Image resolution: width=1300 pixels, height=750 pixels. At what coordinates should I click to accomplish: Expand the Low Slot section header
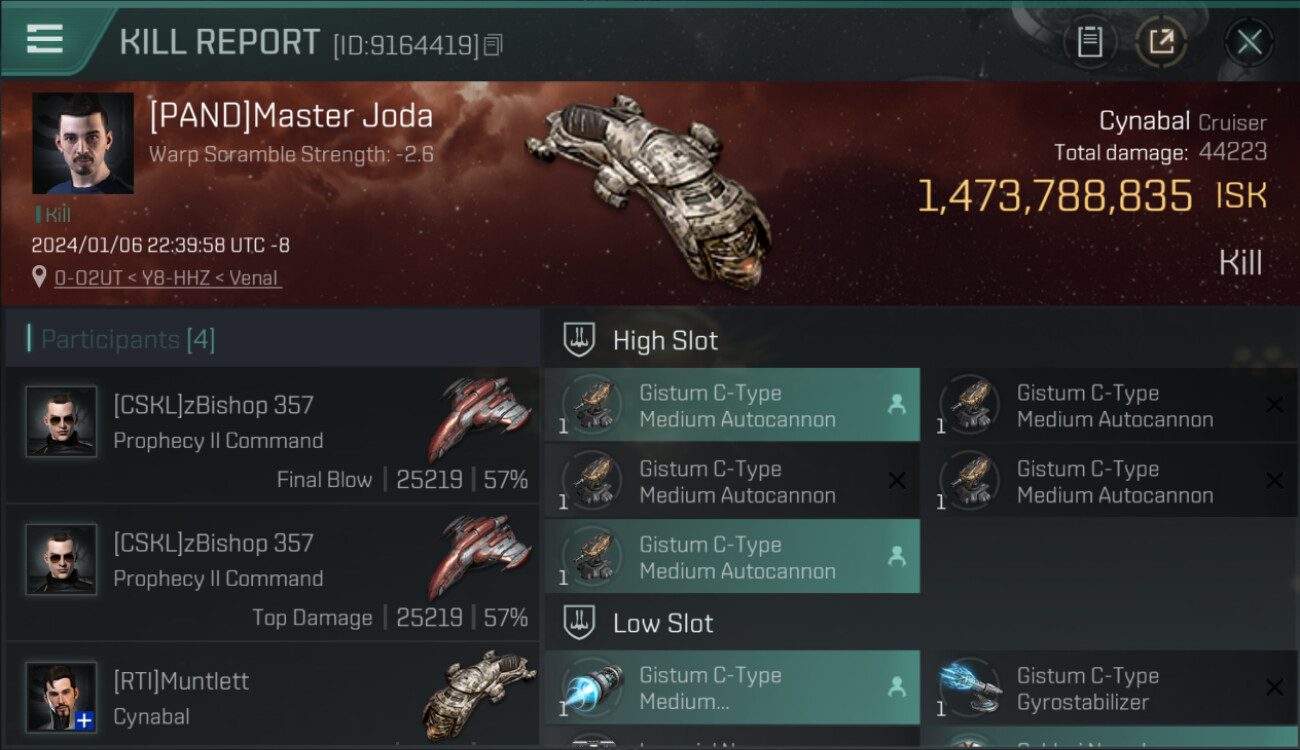[x=921, y=623]
